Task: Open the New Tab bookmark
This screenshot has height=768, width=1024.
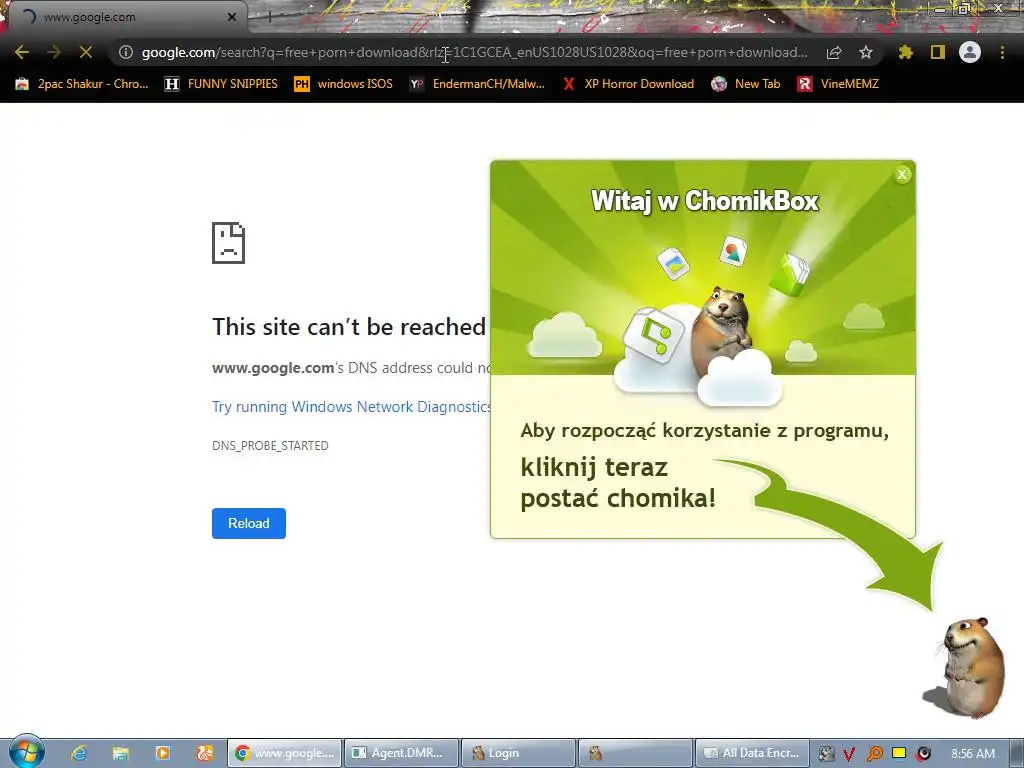Action: tap(746, 84)
